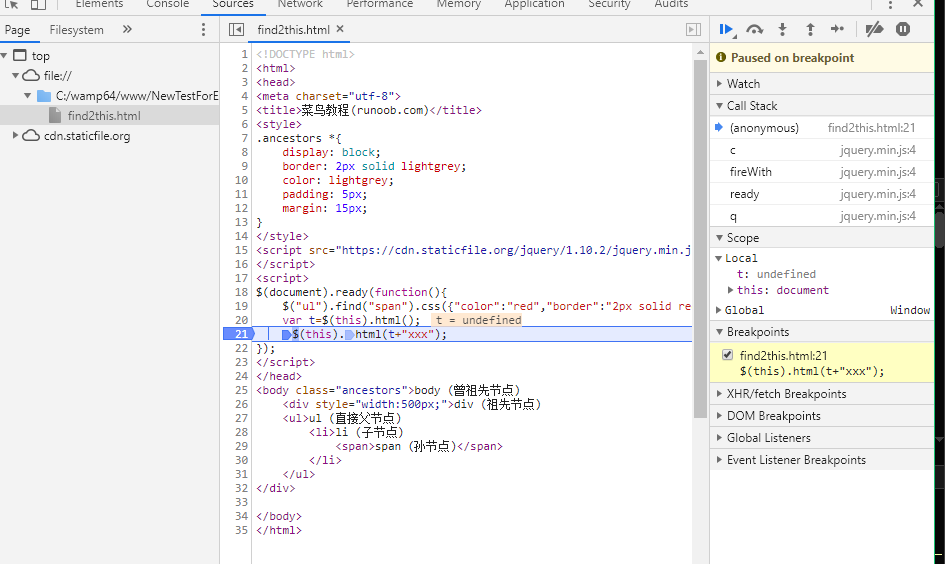Open the Network panel
The width and height of the screenshot is (945, 564).
tap(300, 4)
